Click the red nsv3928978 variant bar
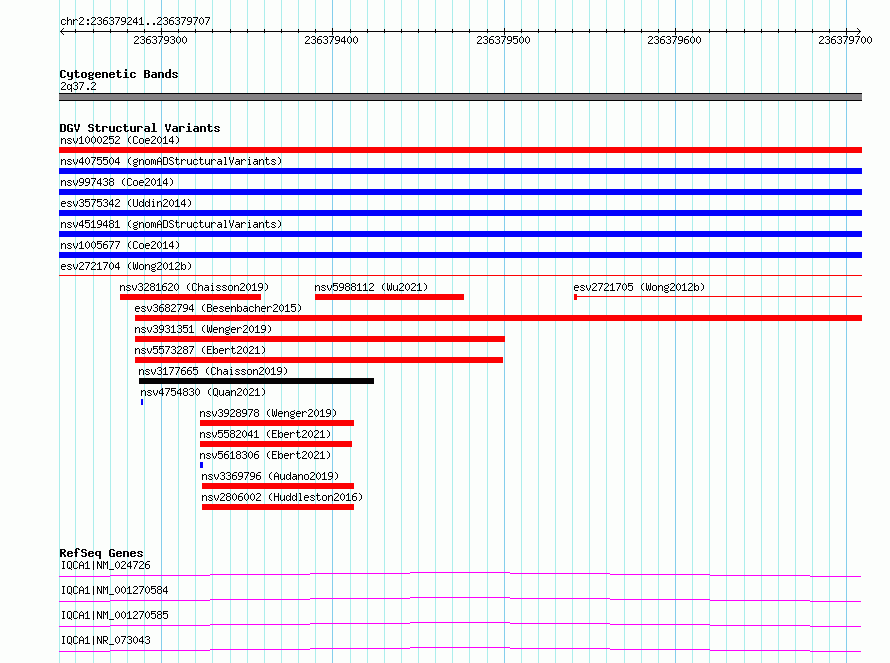The height and width of the screenshot is (663, 890). [x=277, y=423]
